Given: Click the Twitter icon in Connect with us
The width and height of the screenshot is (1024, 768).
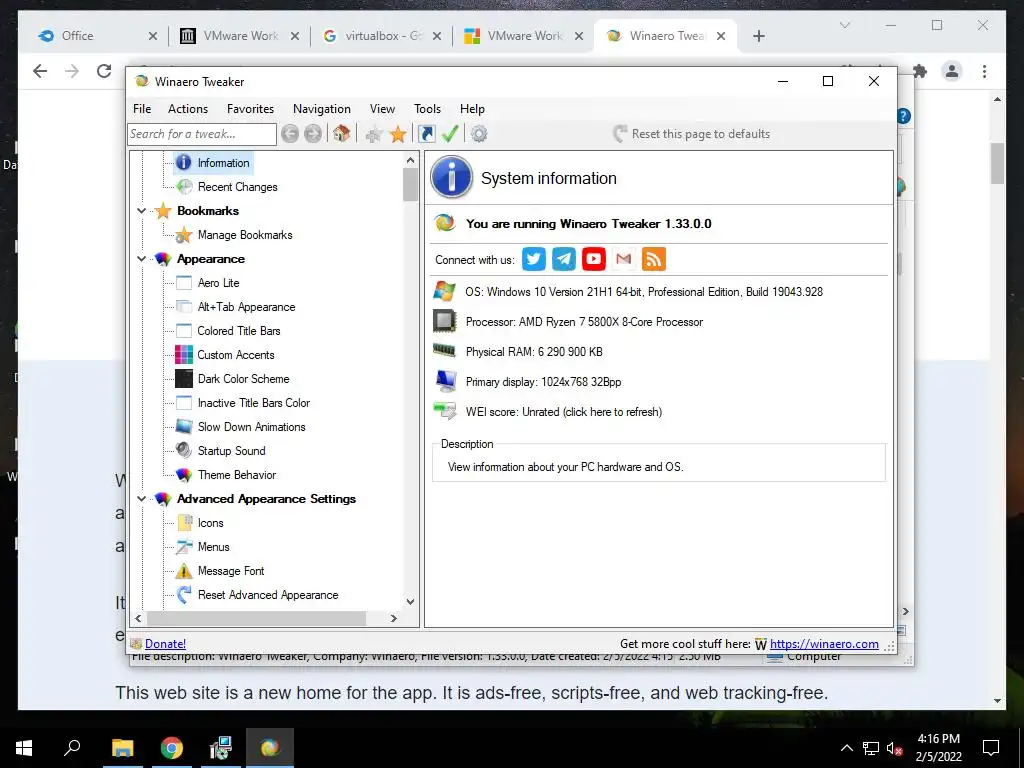Looking at the screenshot, I should [534, 259].
